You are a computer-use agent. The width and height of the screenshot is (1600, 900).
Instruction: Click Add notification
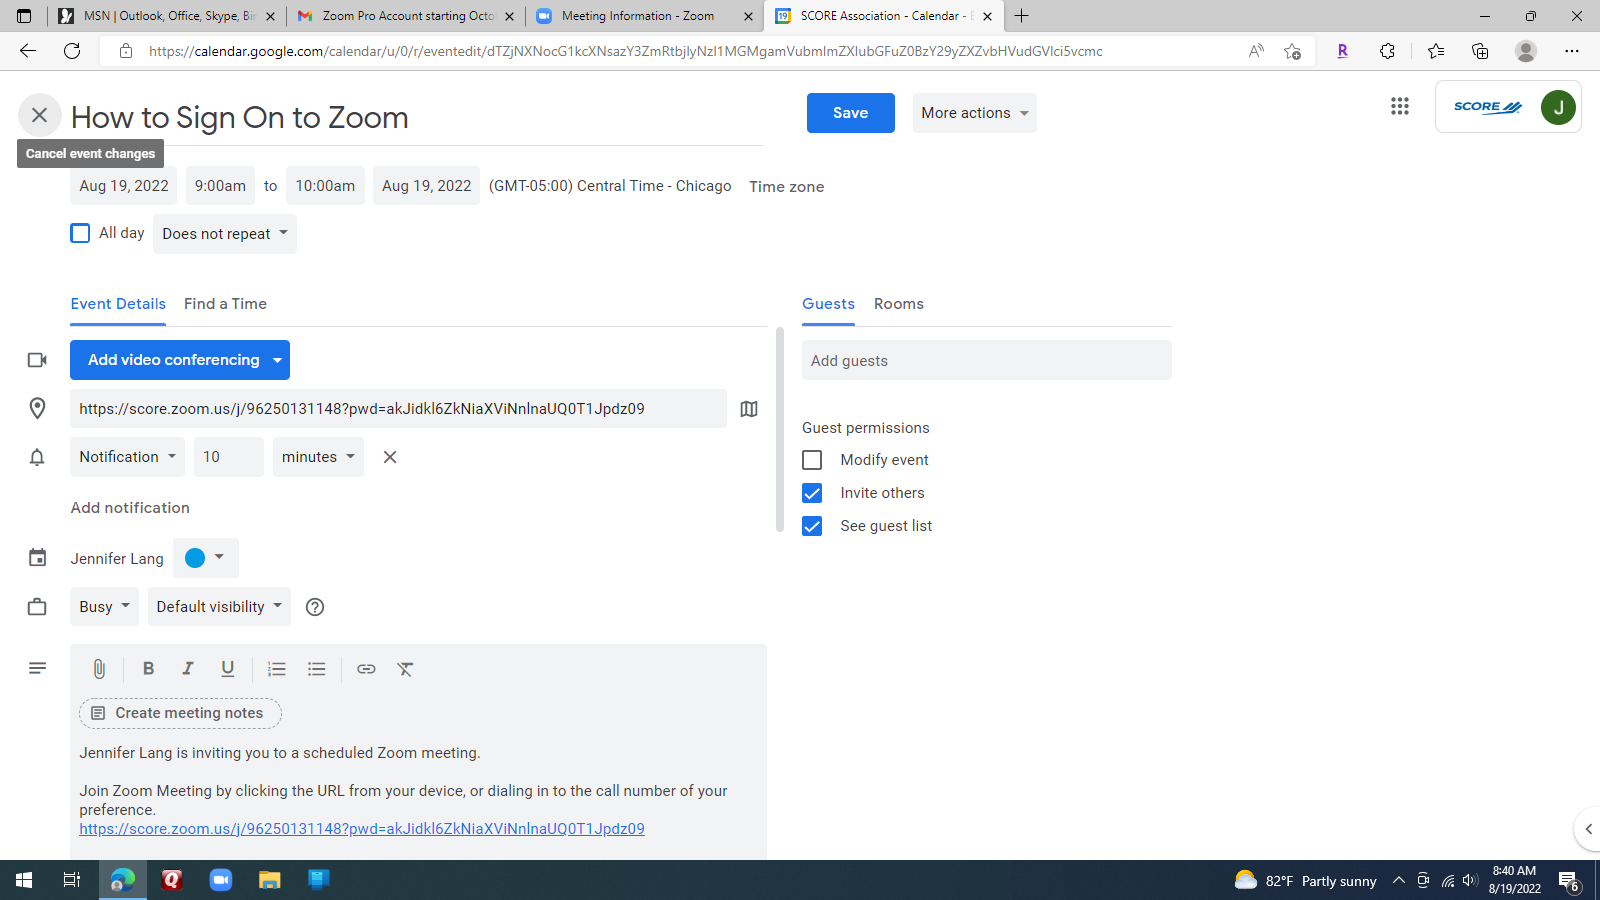pyautogui.click(x=130, y=508)
